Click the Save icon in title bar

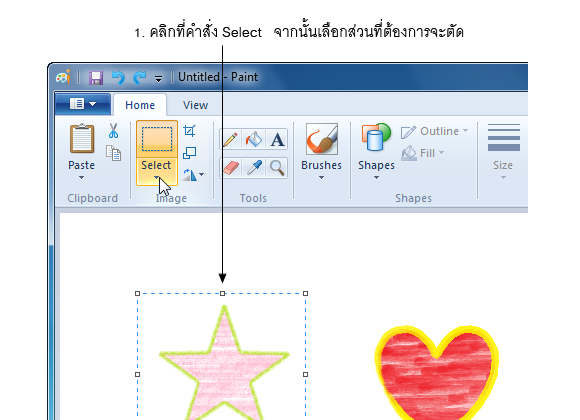tap(96, 78)
